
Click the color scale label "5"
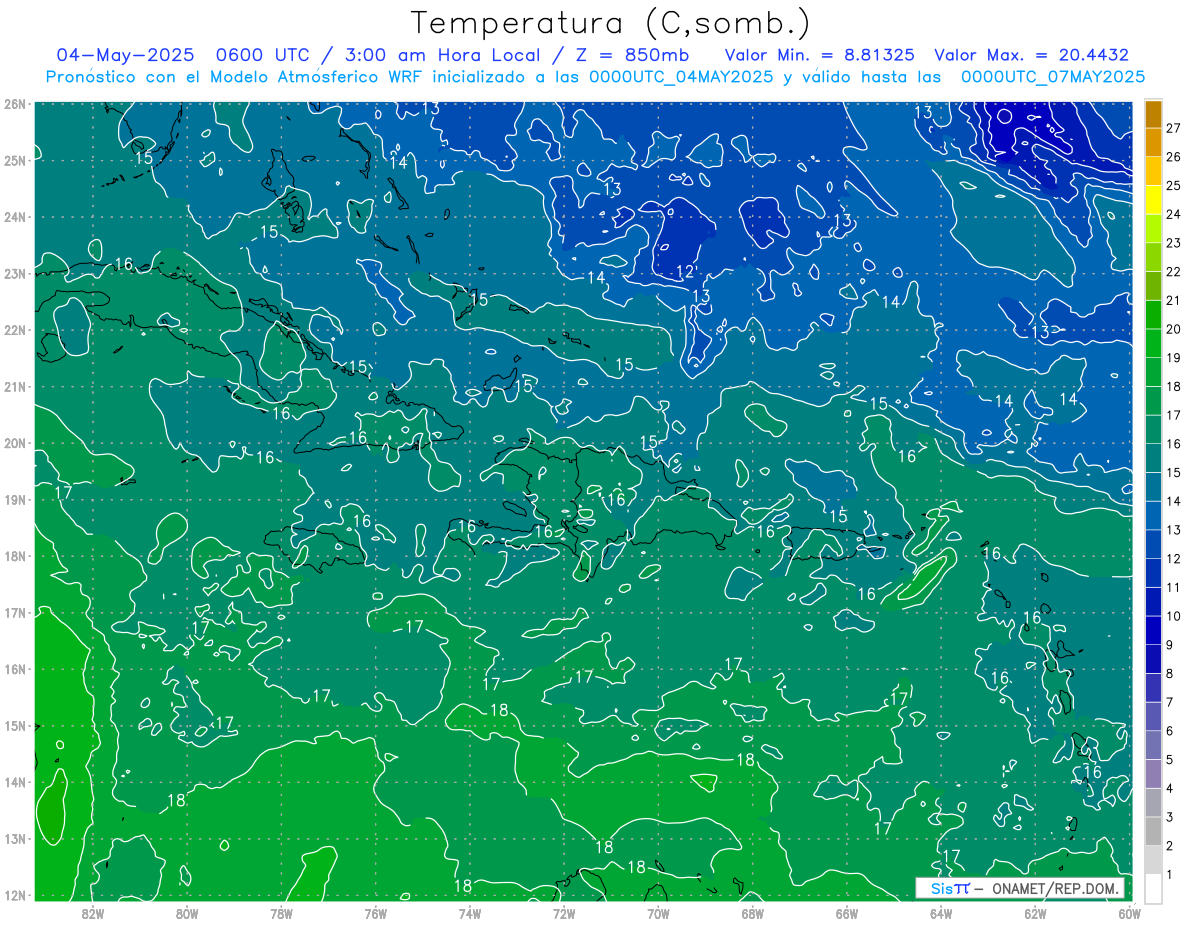(1170, 760)
